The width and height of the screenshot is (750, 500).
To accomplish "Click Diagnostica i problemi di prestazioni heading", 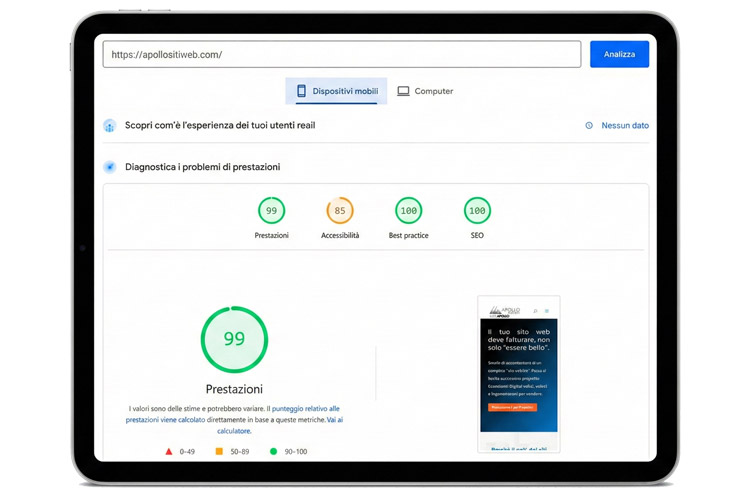I will (202, 167).
